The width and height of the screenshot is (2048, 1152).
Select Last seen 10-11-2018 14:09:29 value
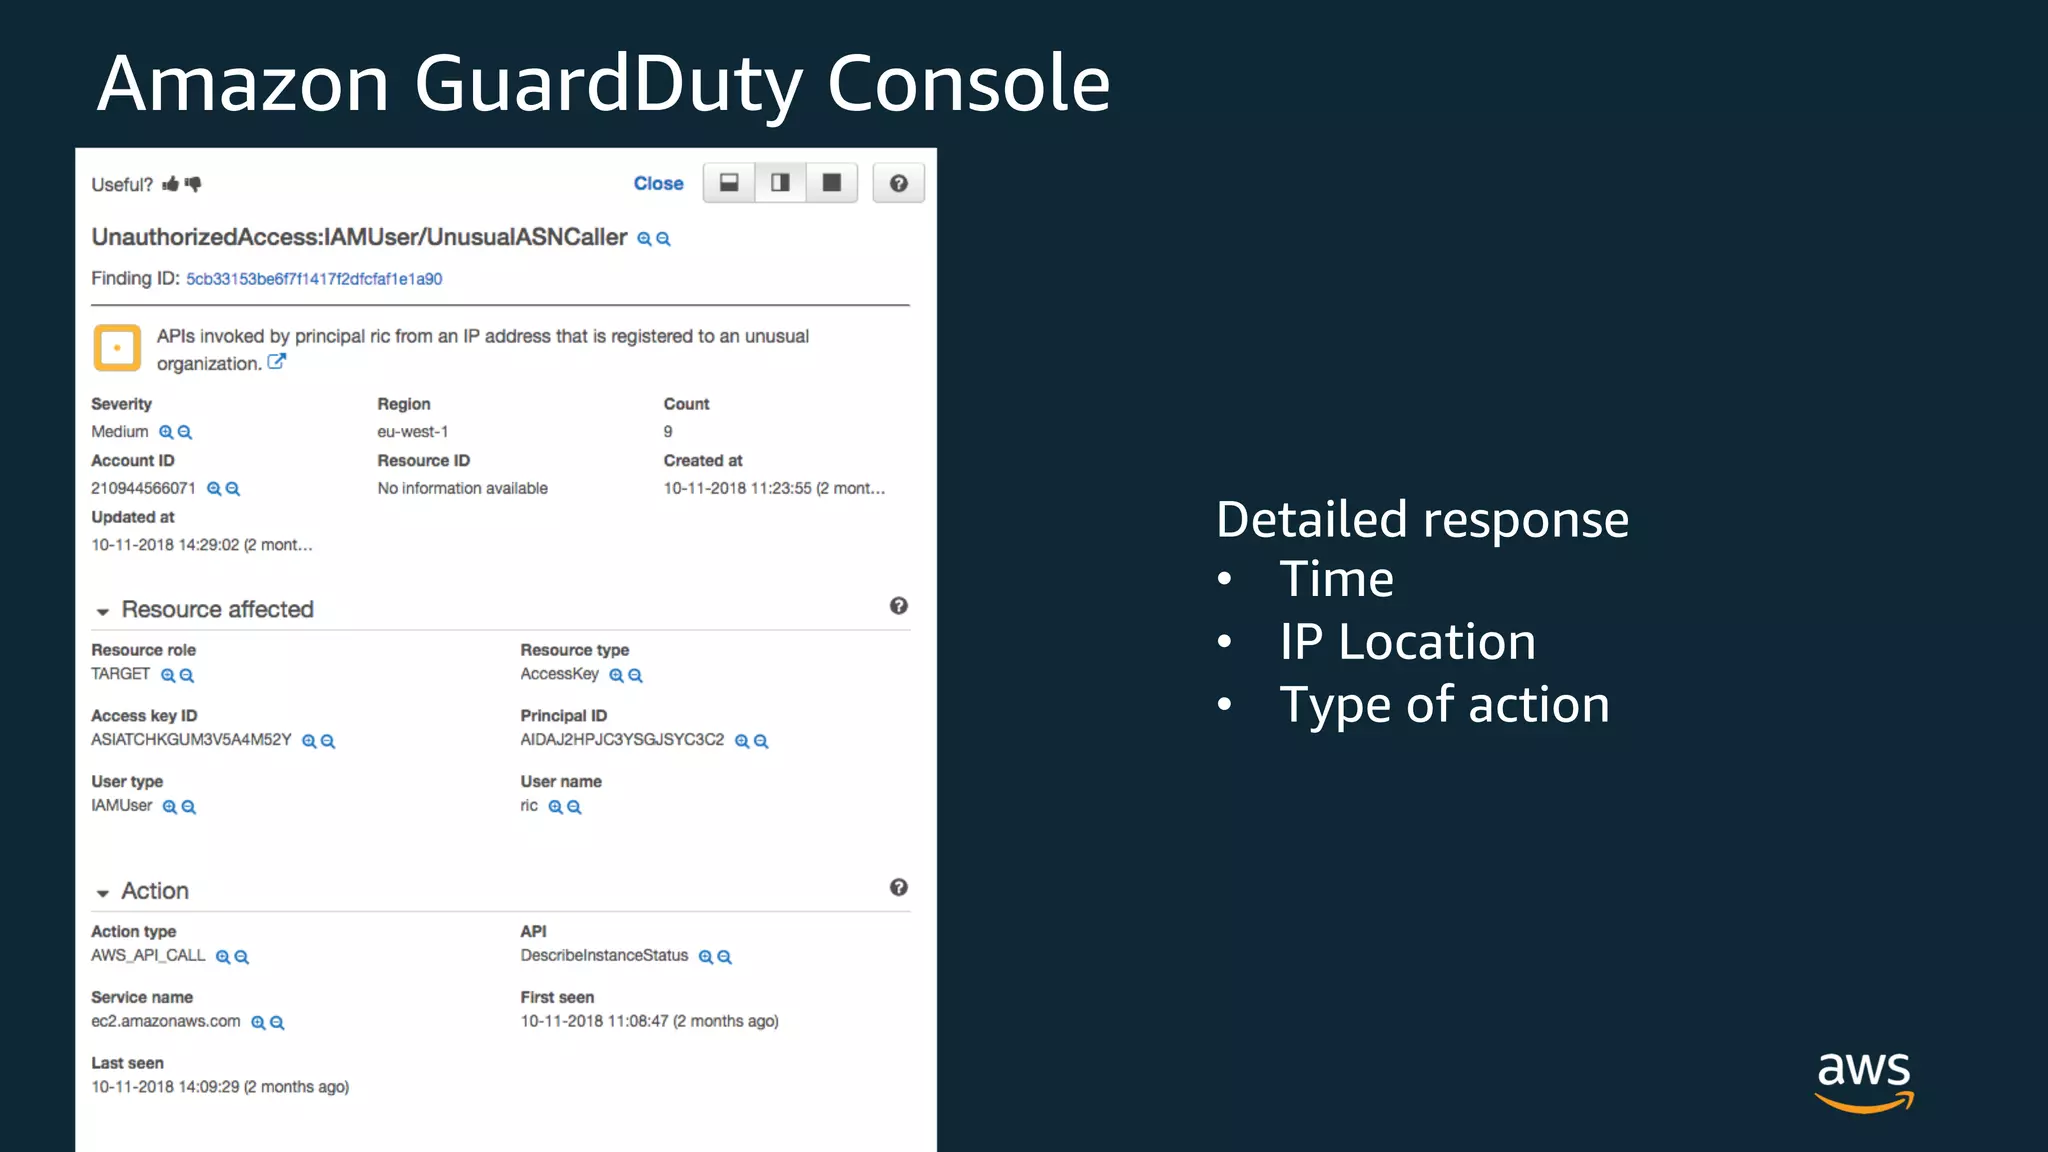[x=220, y=1088]
